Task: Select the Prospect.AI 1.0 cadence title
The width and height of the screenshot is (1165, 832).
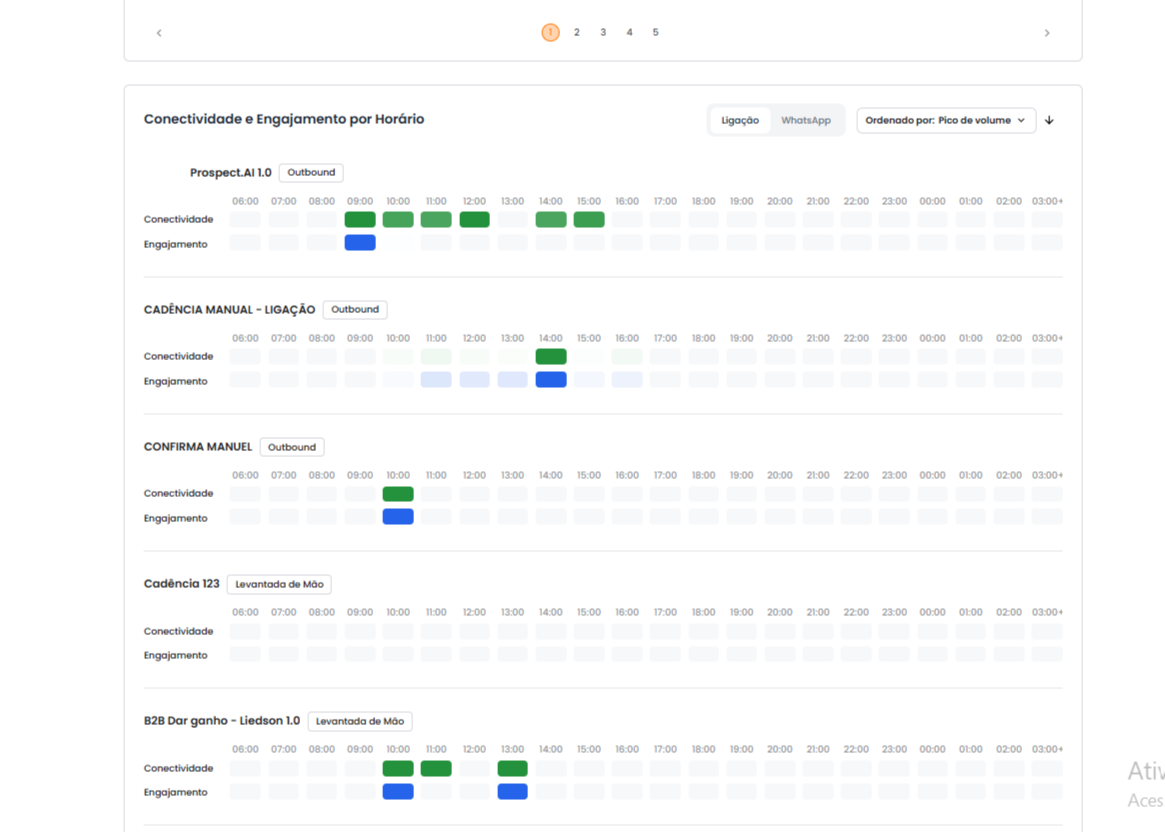Action: pos(231,172)
